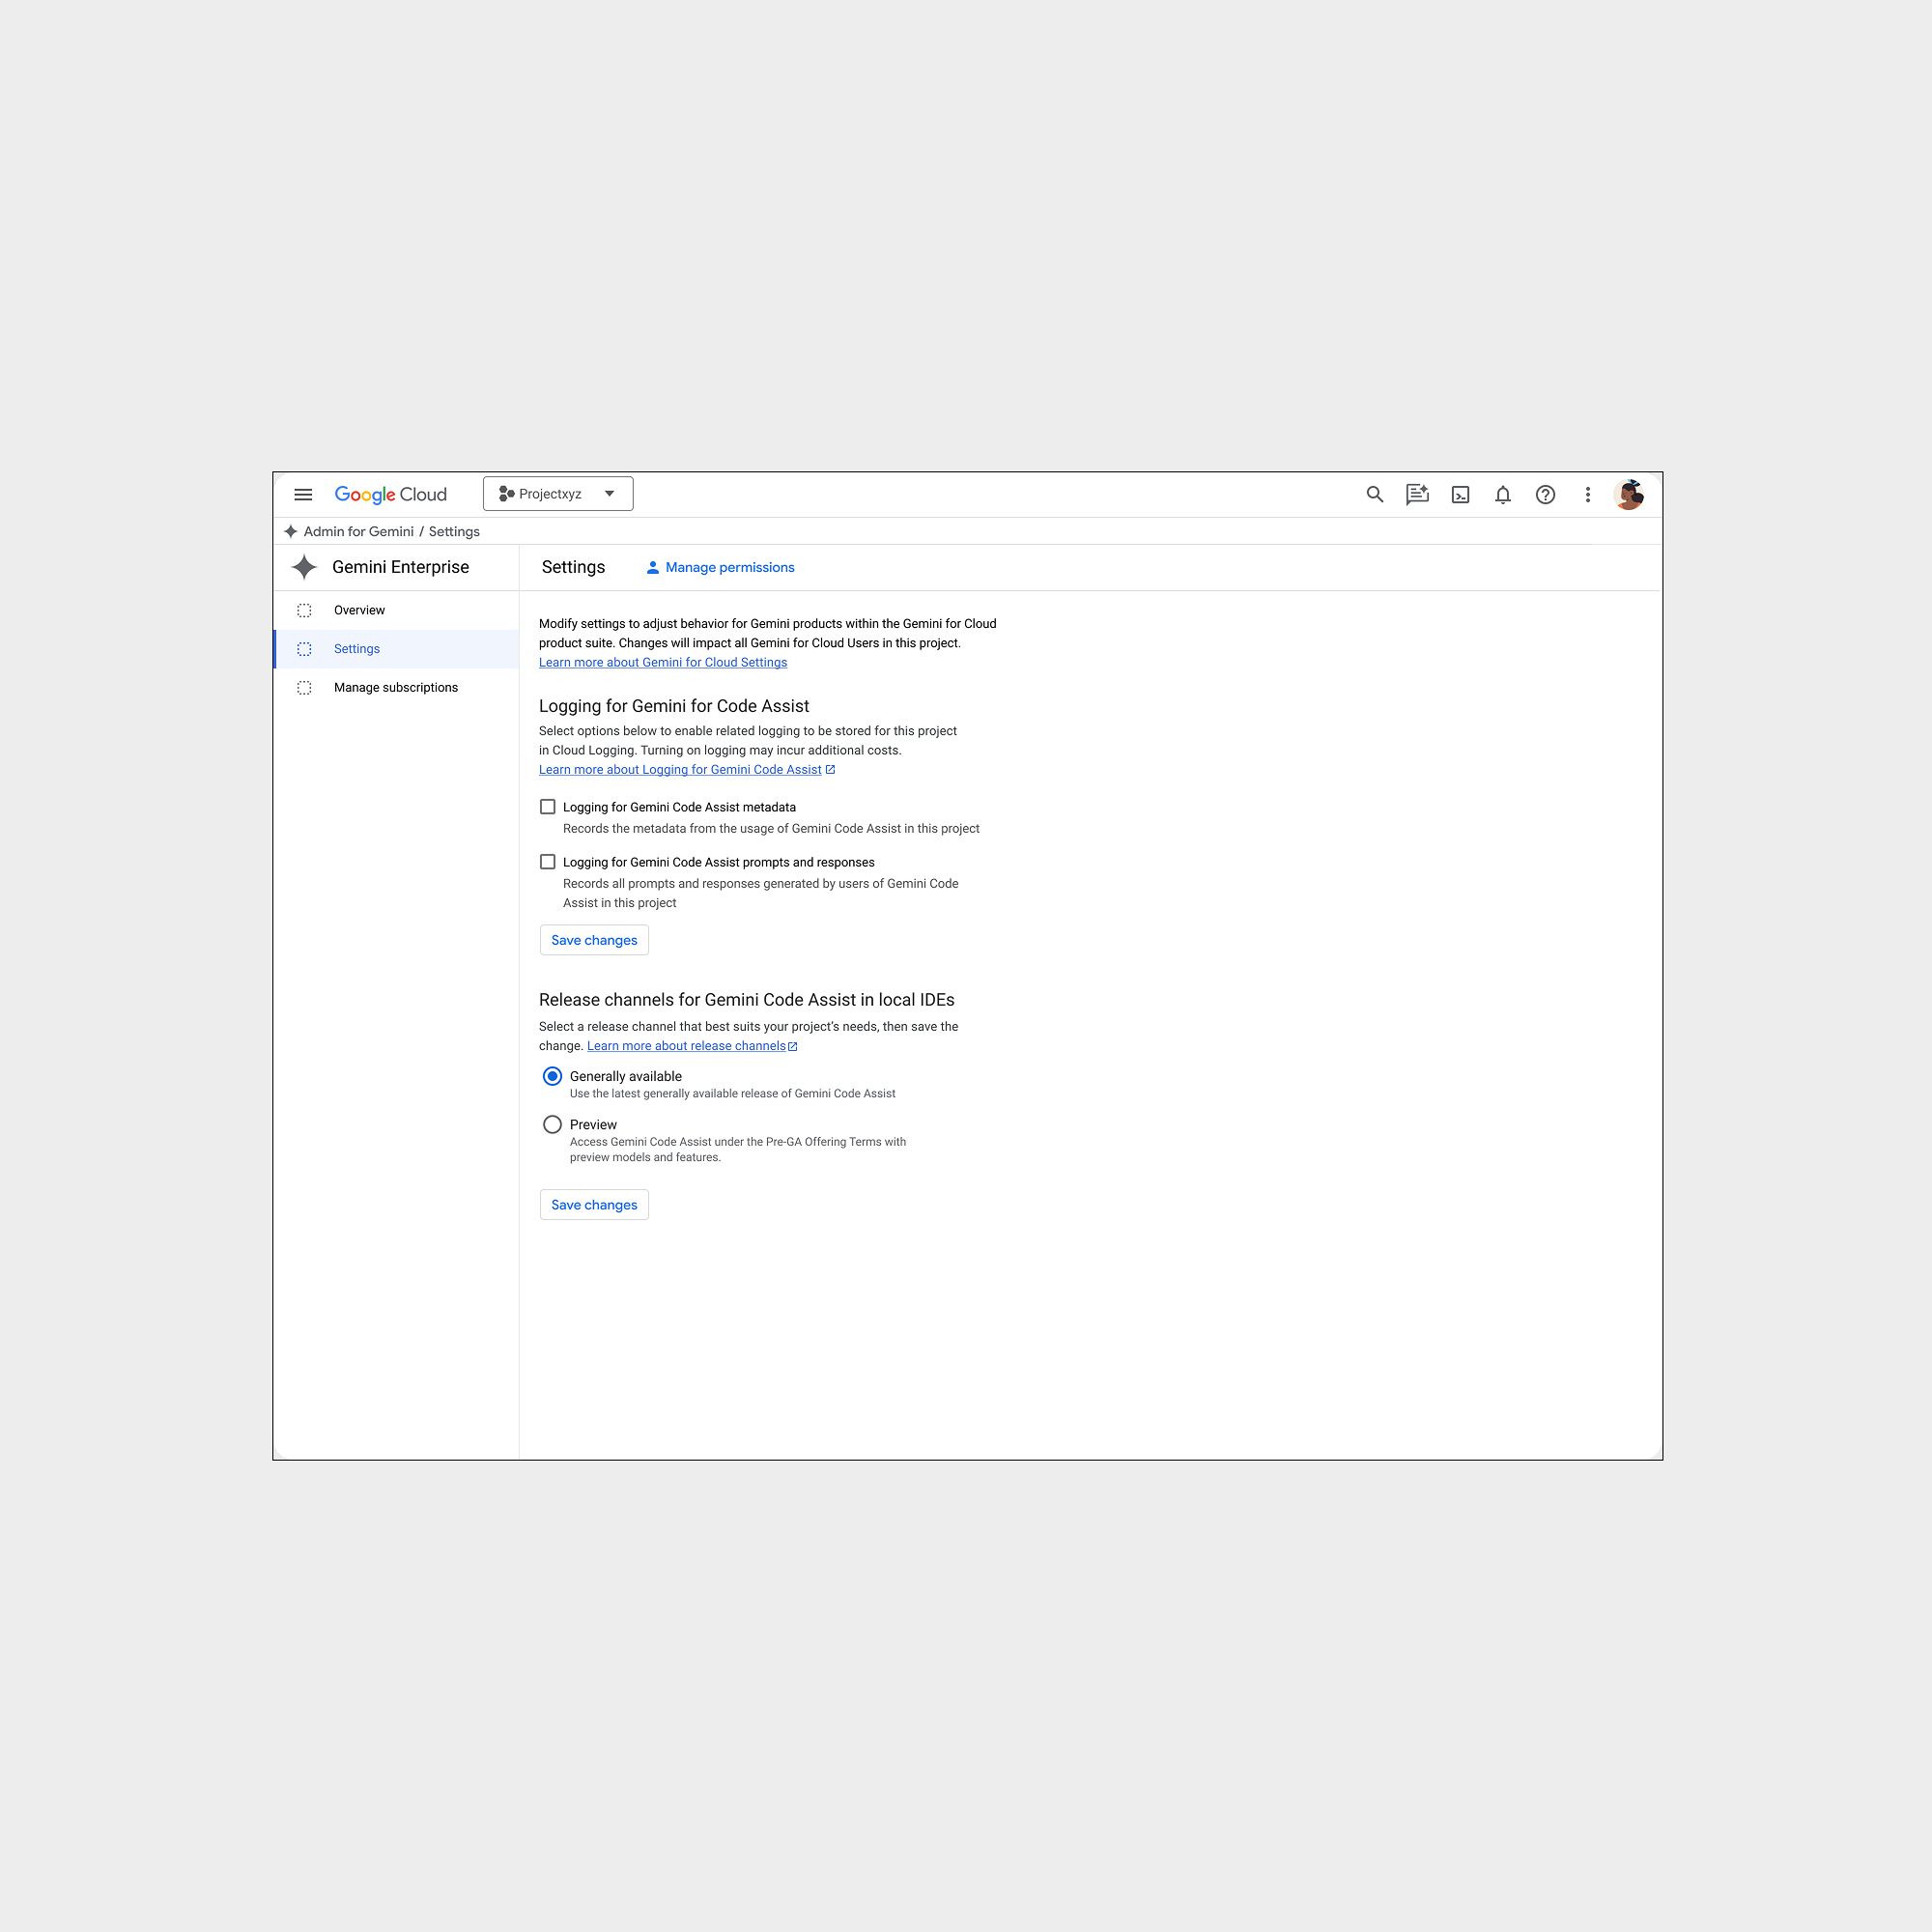The height and width of the screenshot is (1932, 1932).
Task: Click the Google Cloud logo
Action: coord(390,494)
